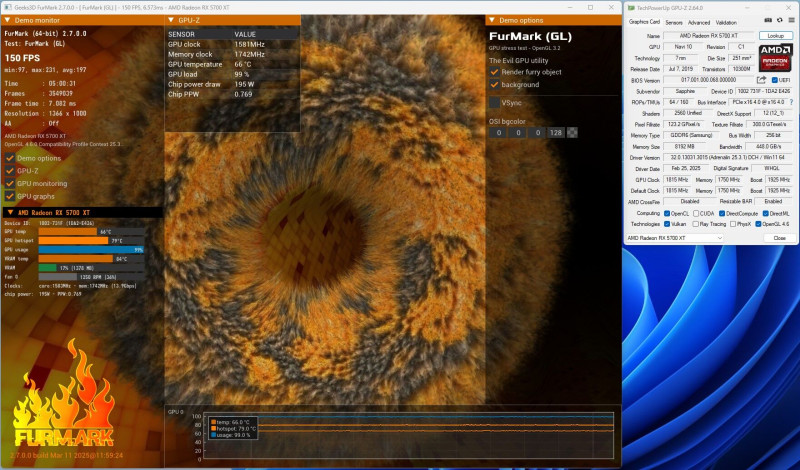Viewport: 800px width, 470px height.
Task: Click the Bus Interface question mark icon
Action: 791,103
